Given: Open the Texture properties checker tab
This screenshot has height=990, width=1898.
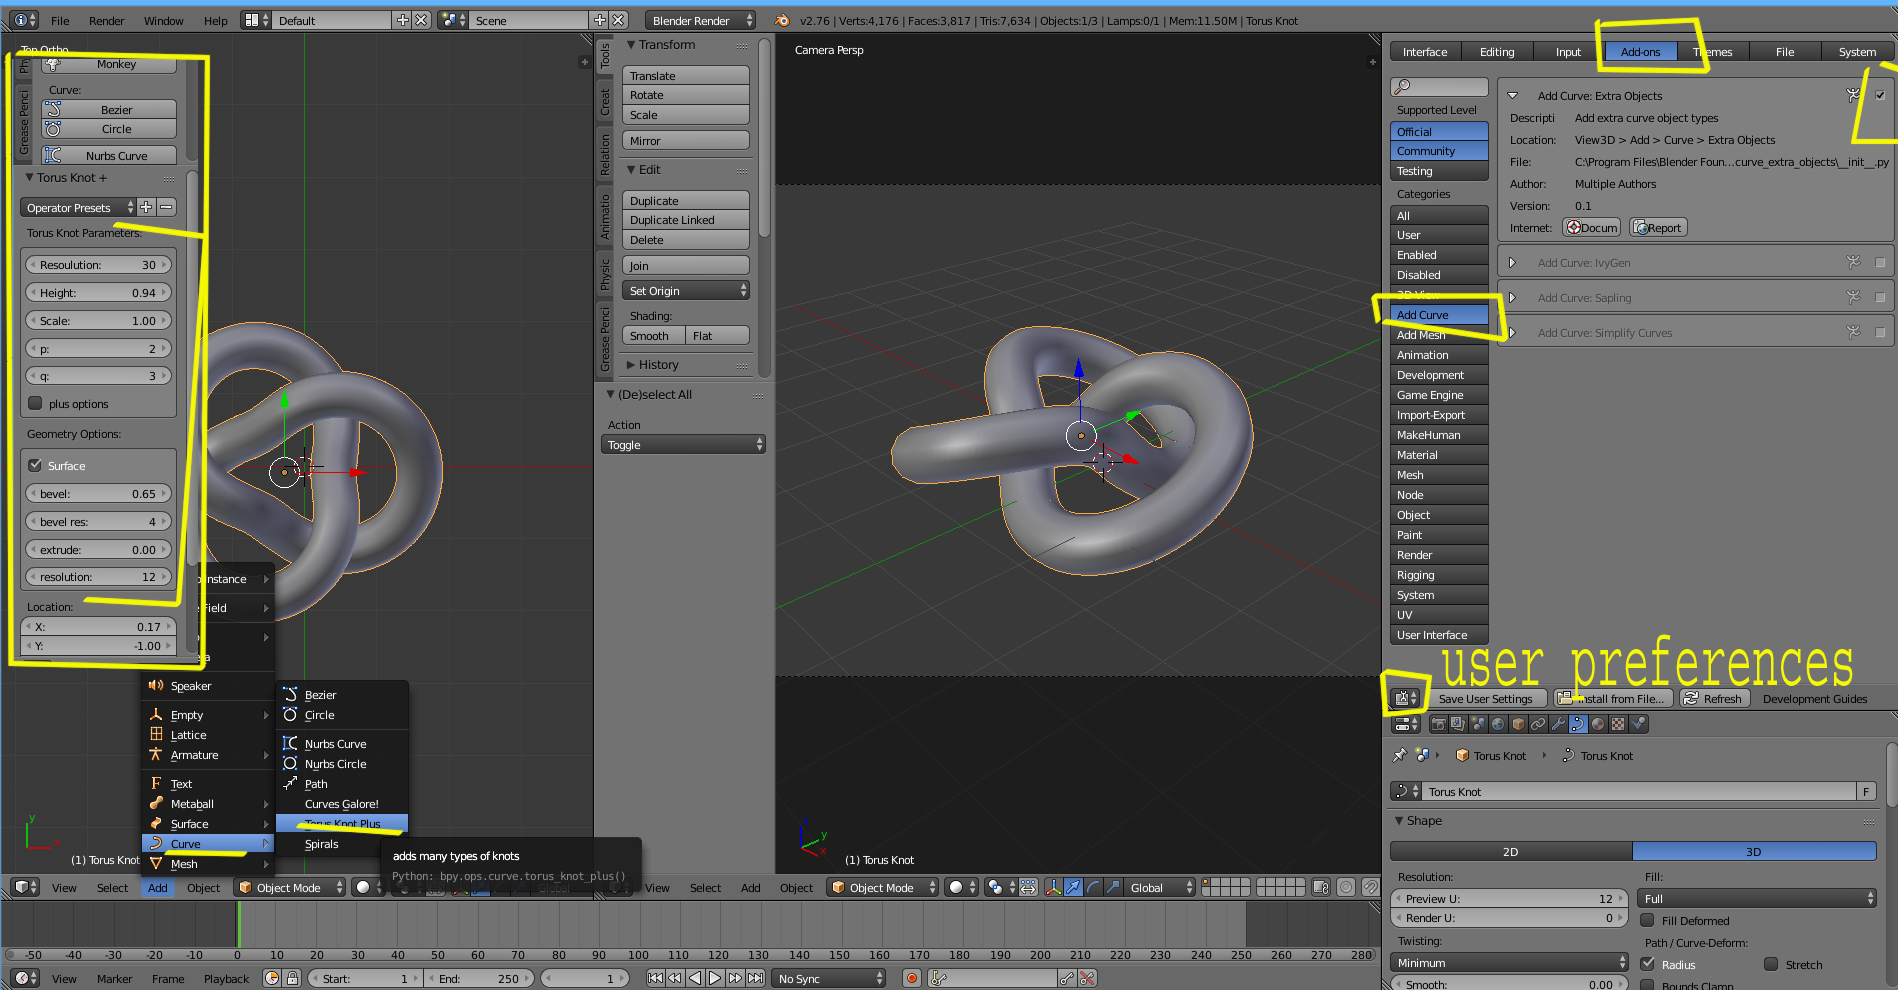Looking at the screenshot, I should [1618, 724].
